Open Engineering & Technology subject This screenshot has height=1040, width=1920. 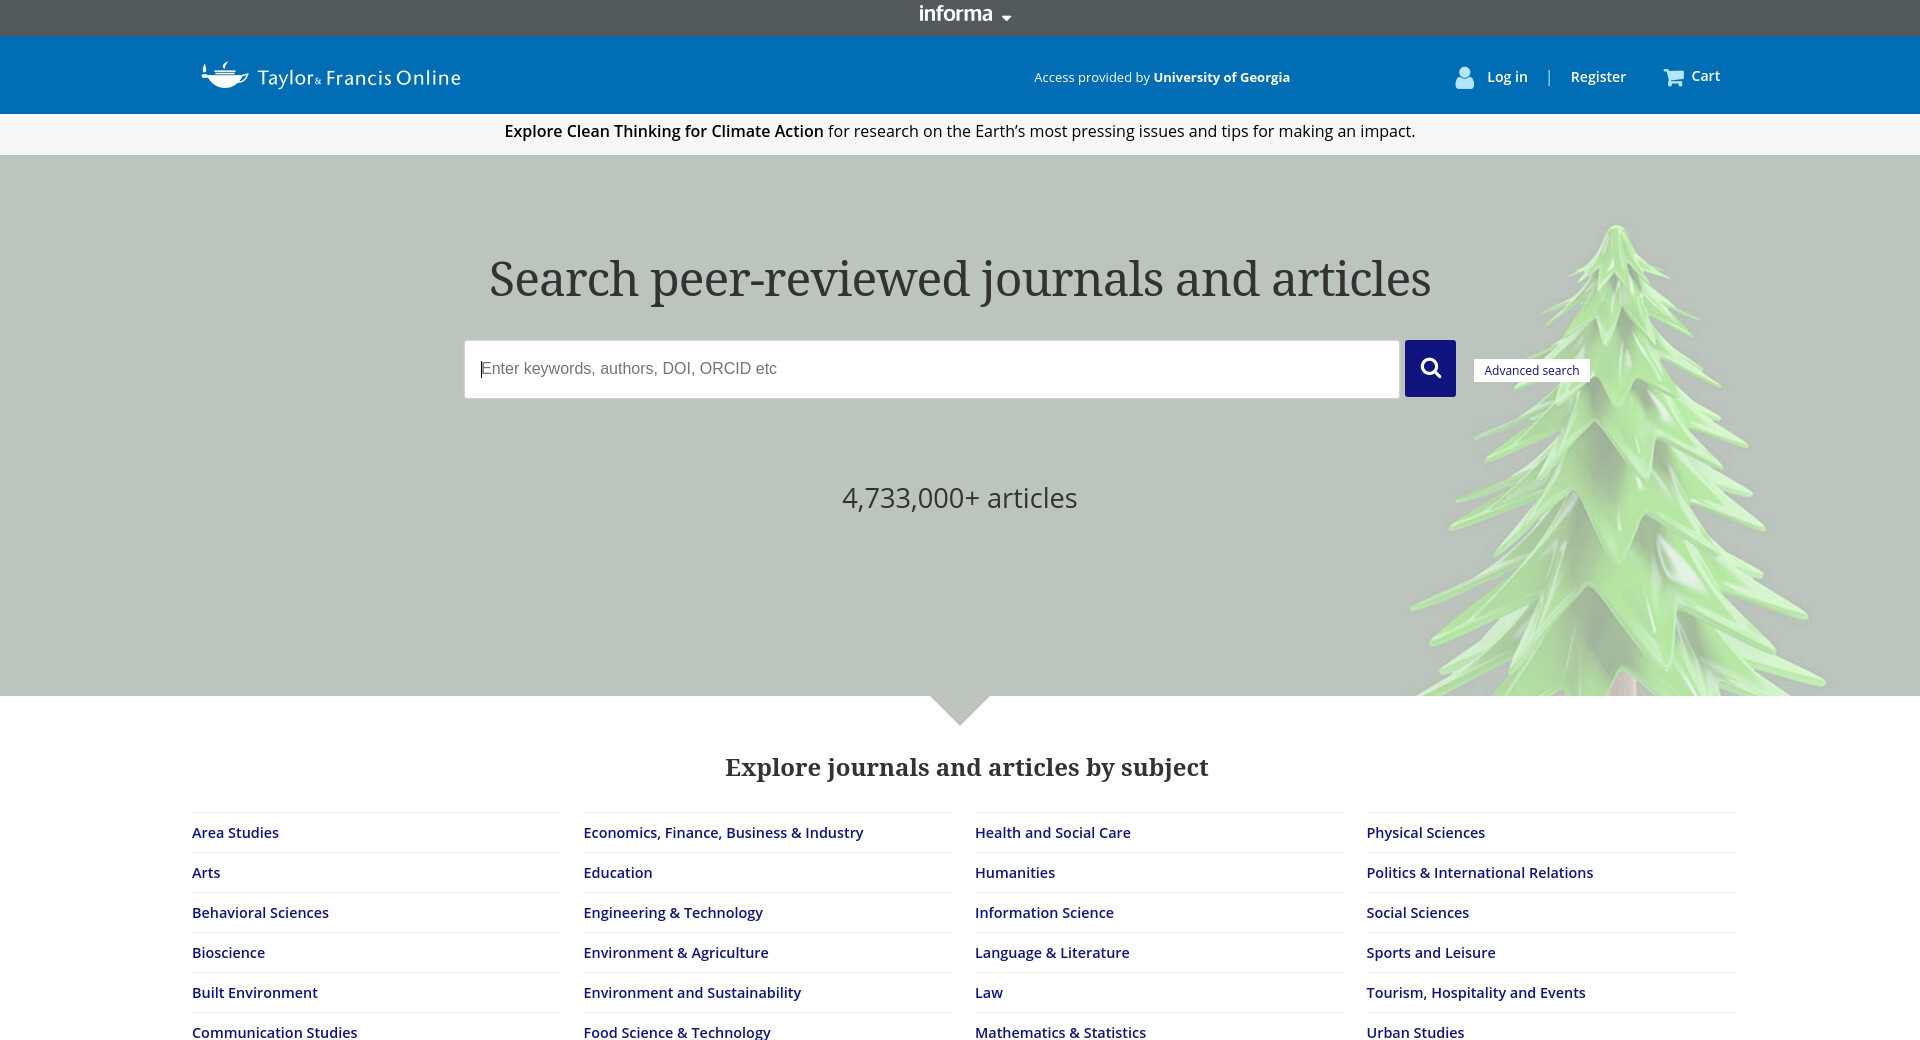(x=672, y=913)
